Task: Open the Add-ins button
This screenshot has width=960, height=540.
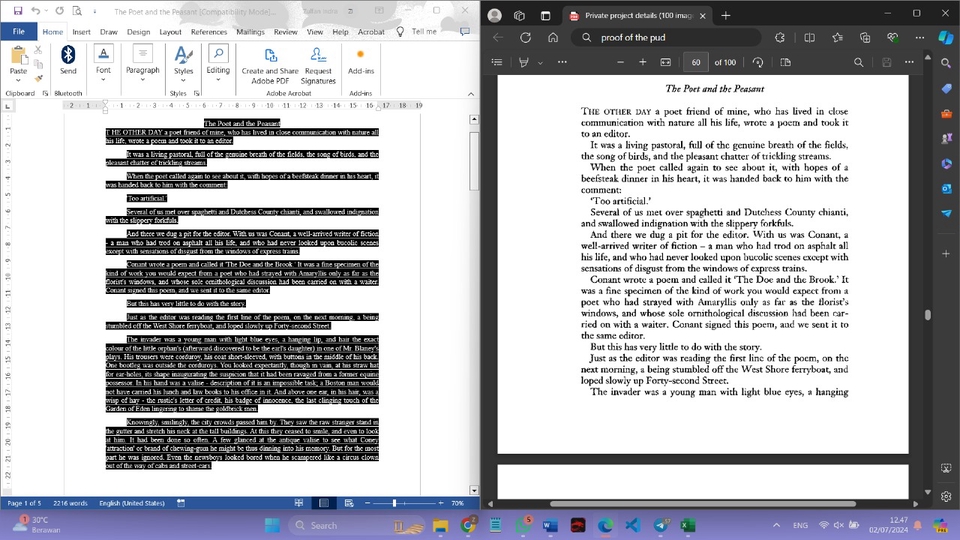Action: pyautogui.click(x=361, y=62)
